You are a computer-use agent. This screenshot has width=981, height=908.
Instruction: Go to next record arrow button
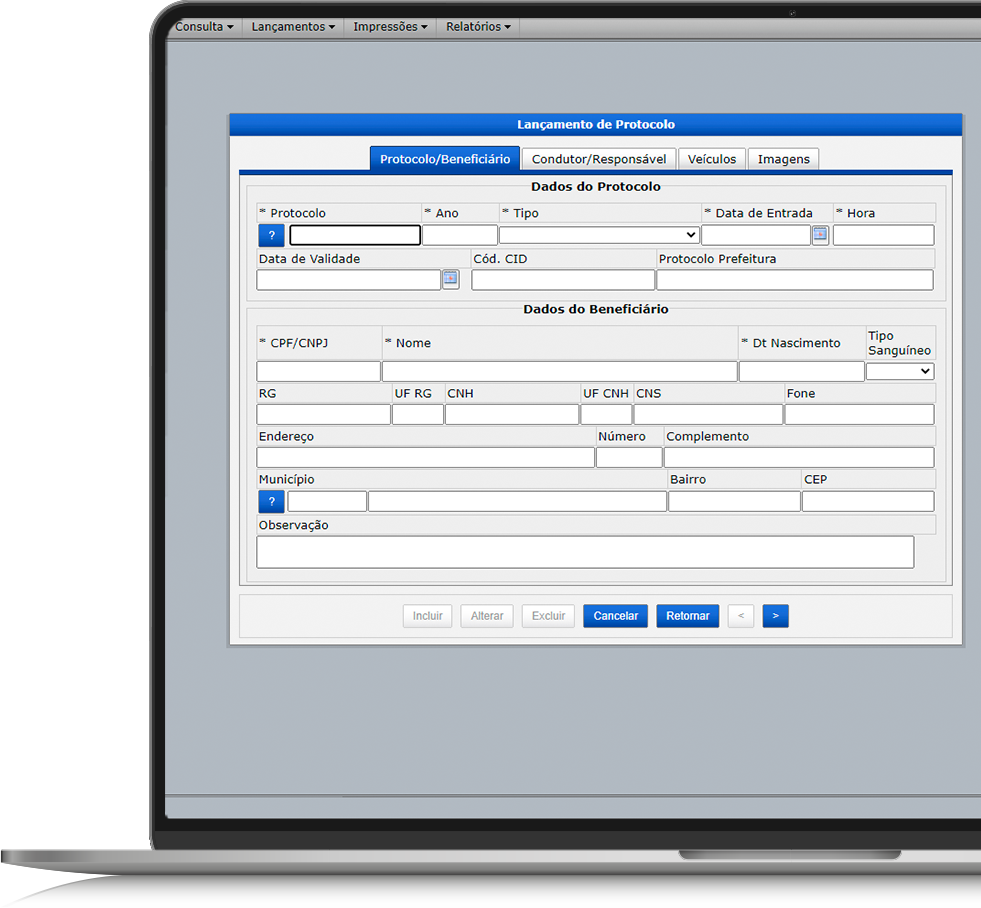[775, 616]
